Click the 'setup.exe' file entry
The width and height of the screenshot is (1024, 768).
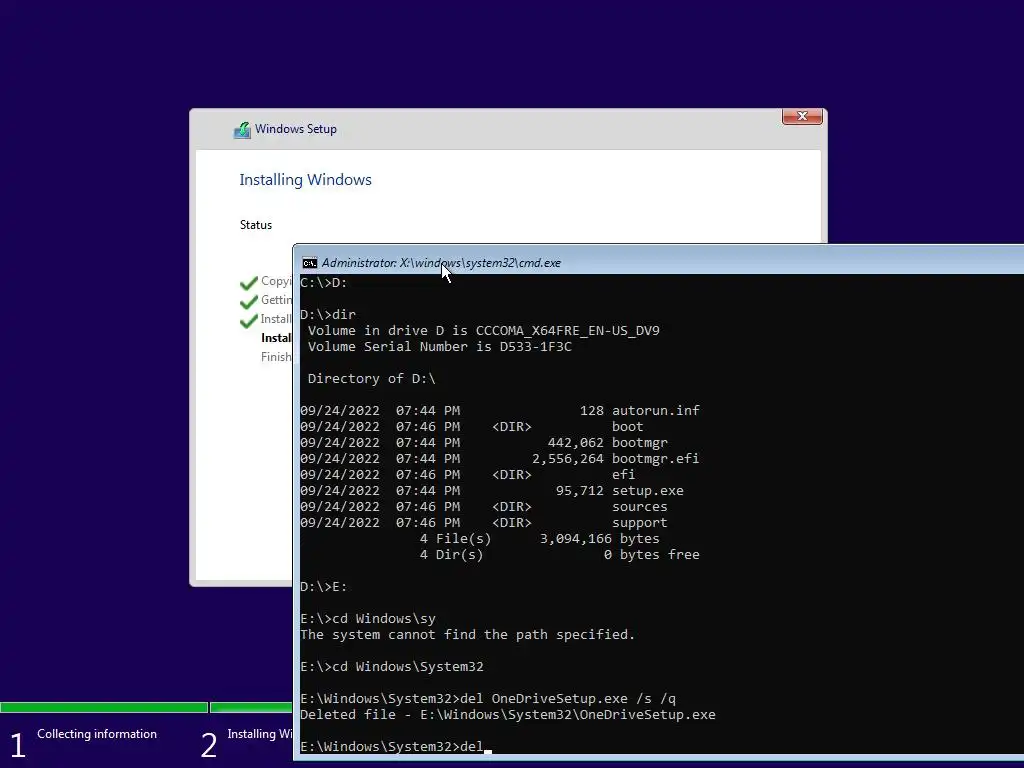[x=648, y=490]
